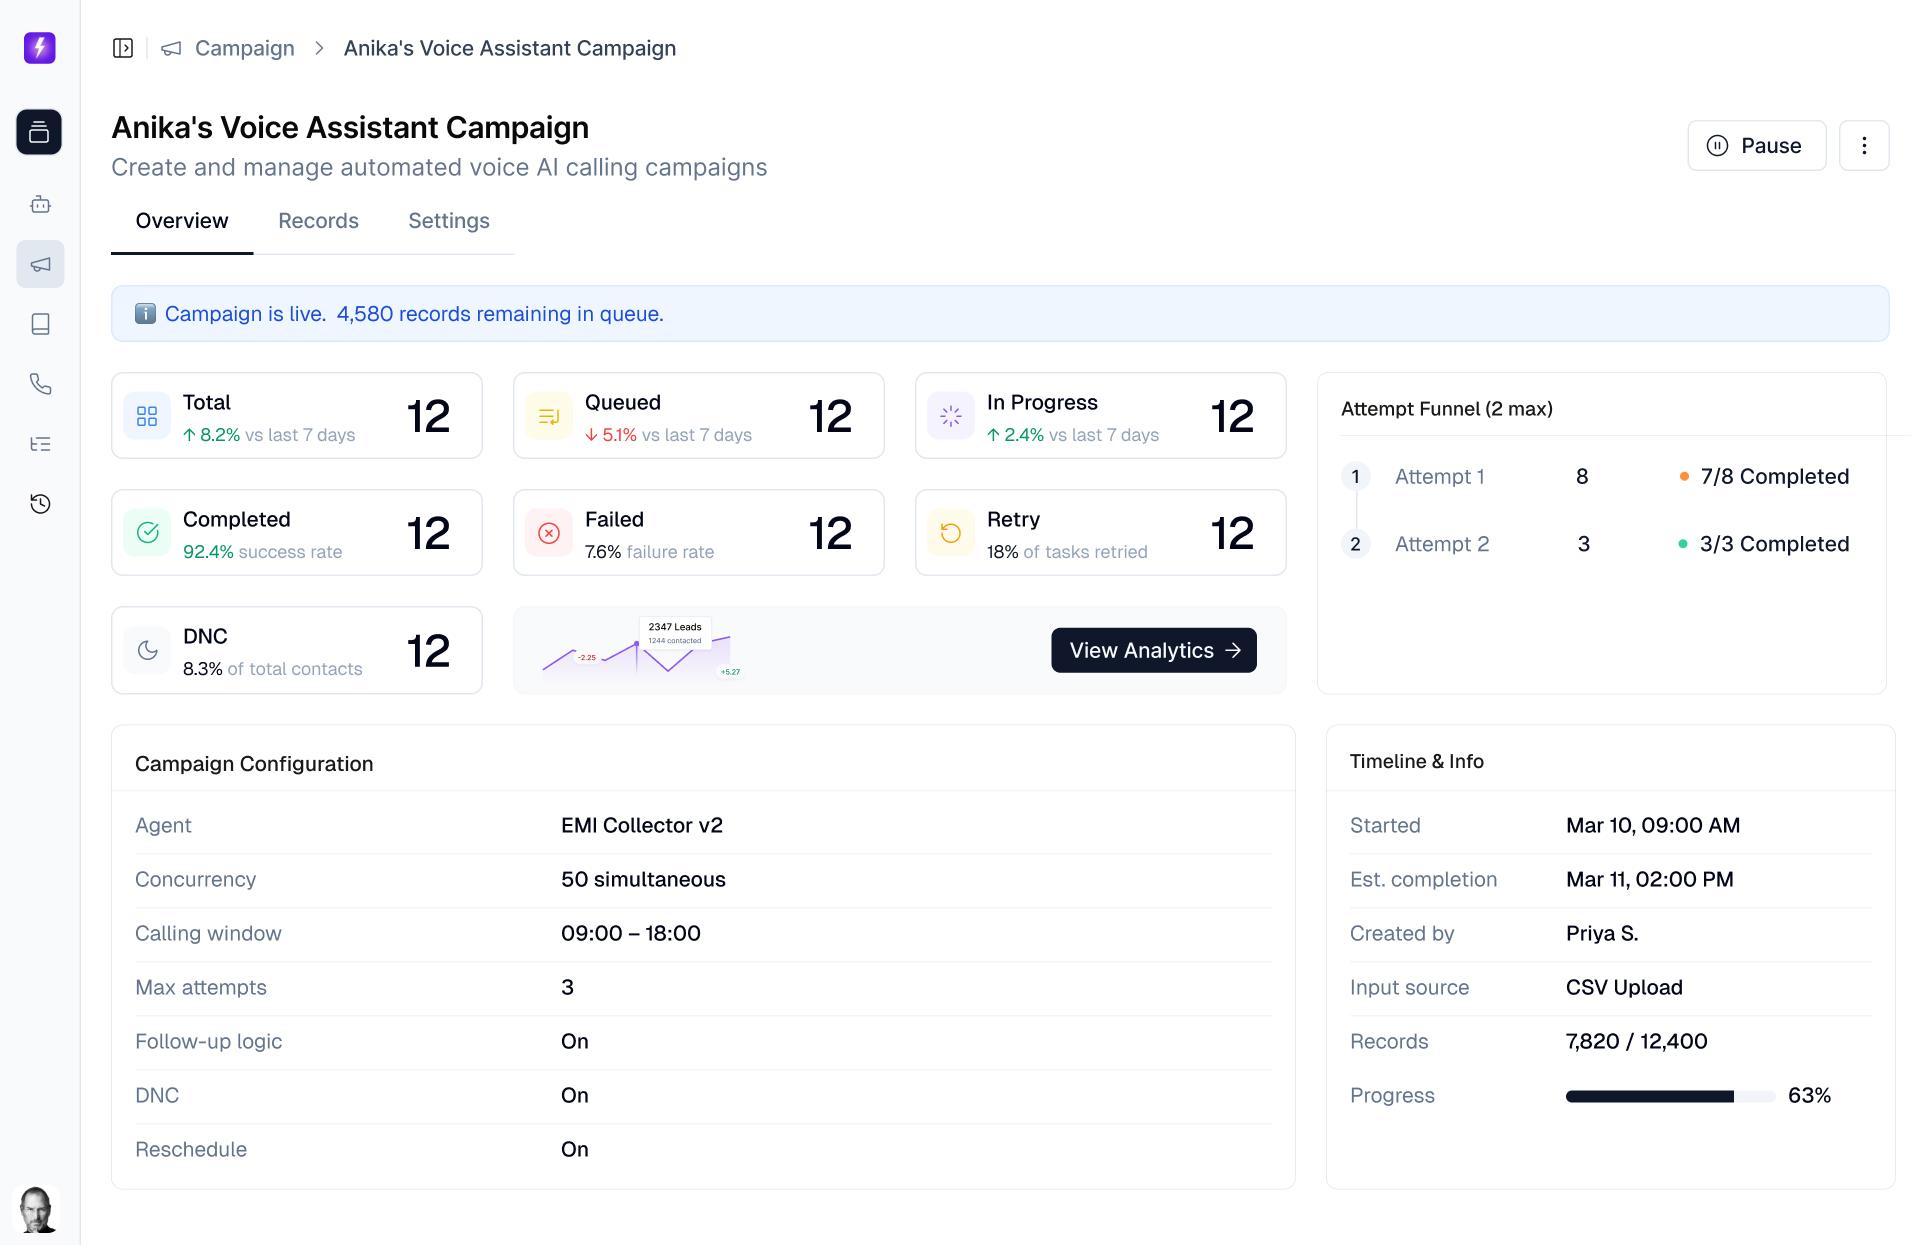Viewport: 1920px width, 1248px height.
Task: Pause the campaign
Action: point(1756,145)
